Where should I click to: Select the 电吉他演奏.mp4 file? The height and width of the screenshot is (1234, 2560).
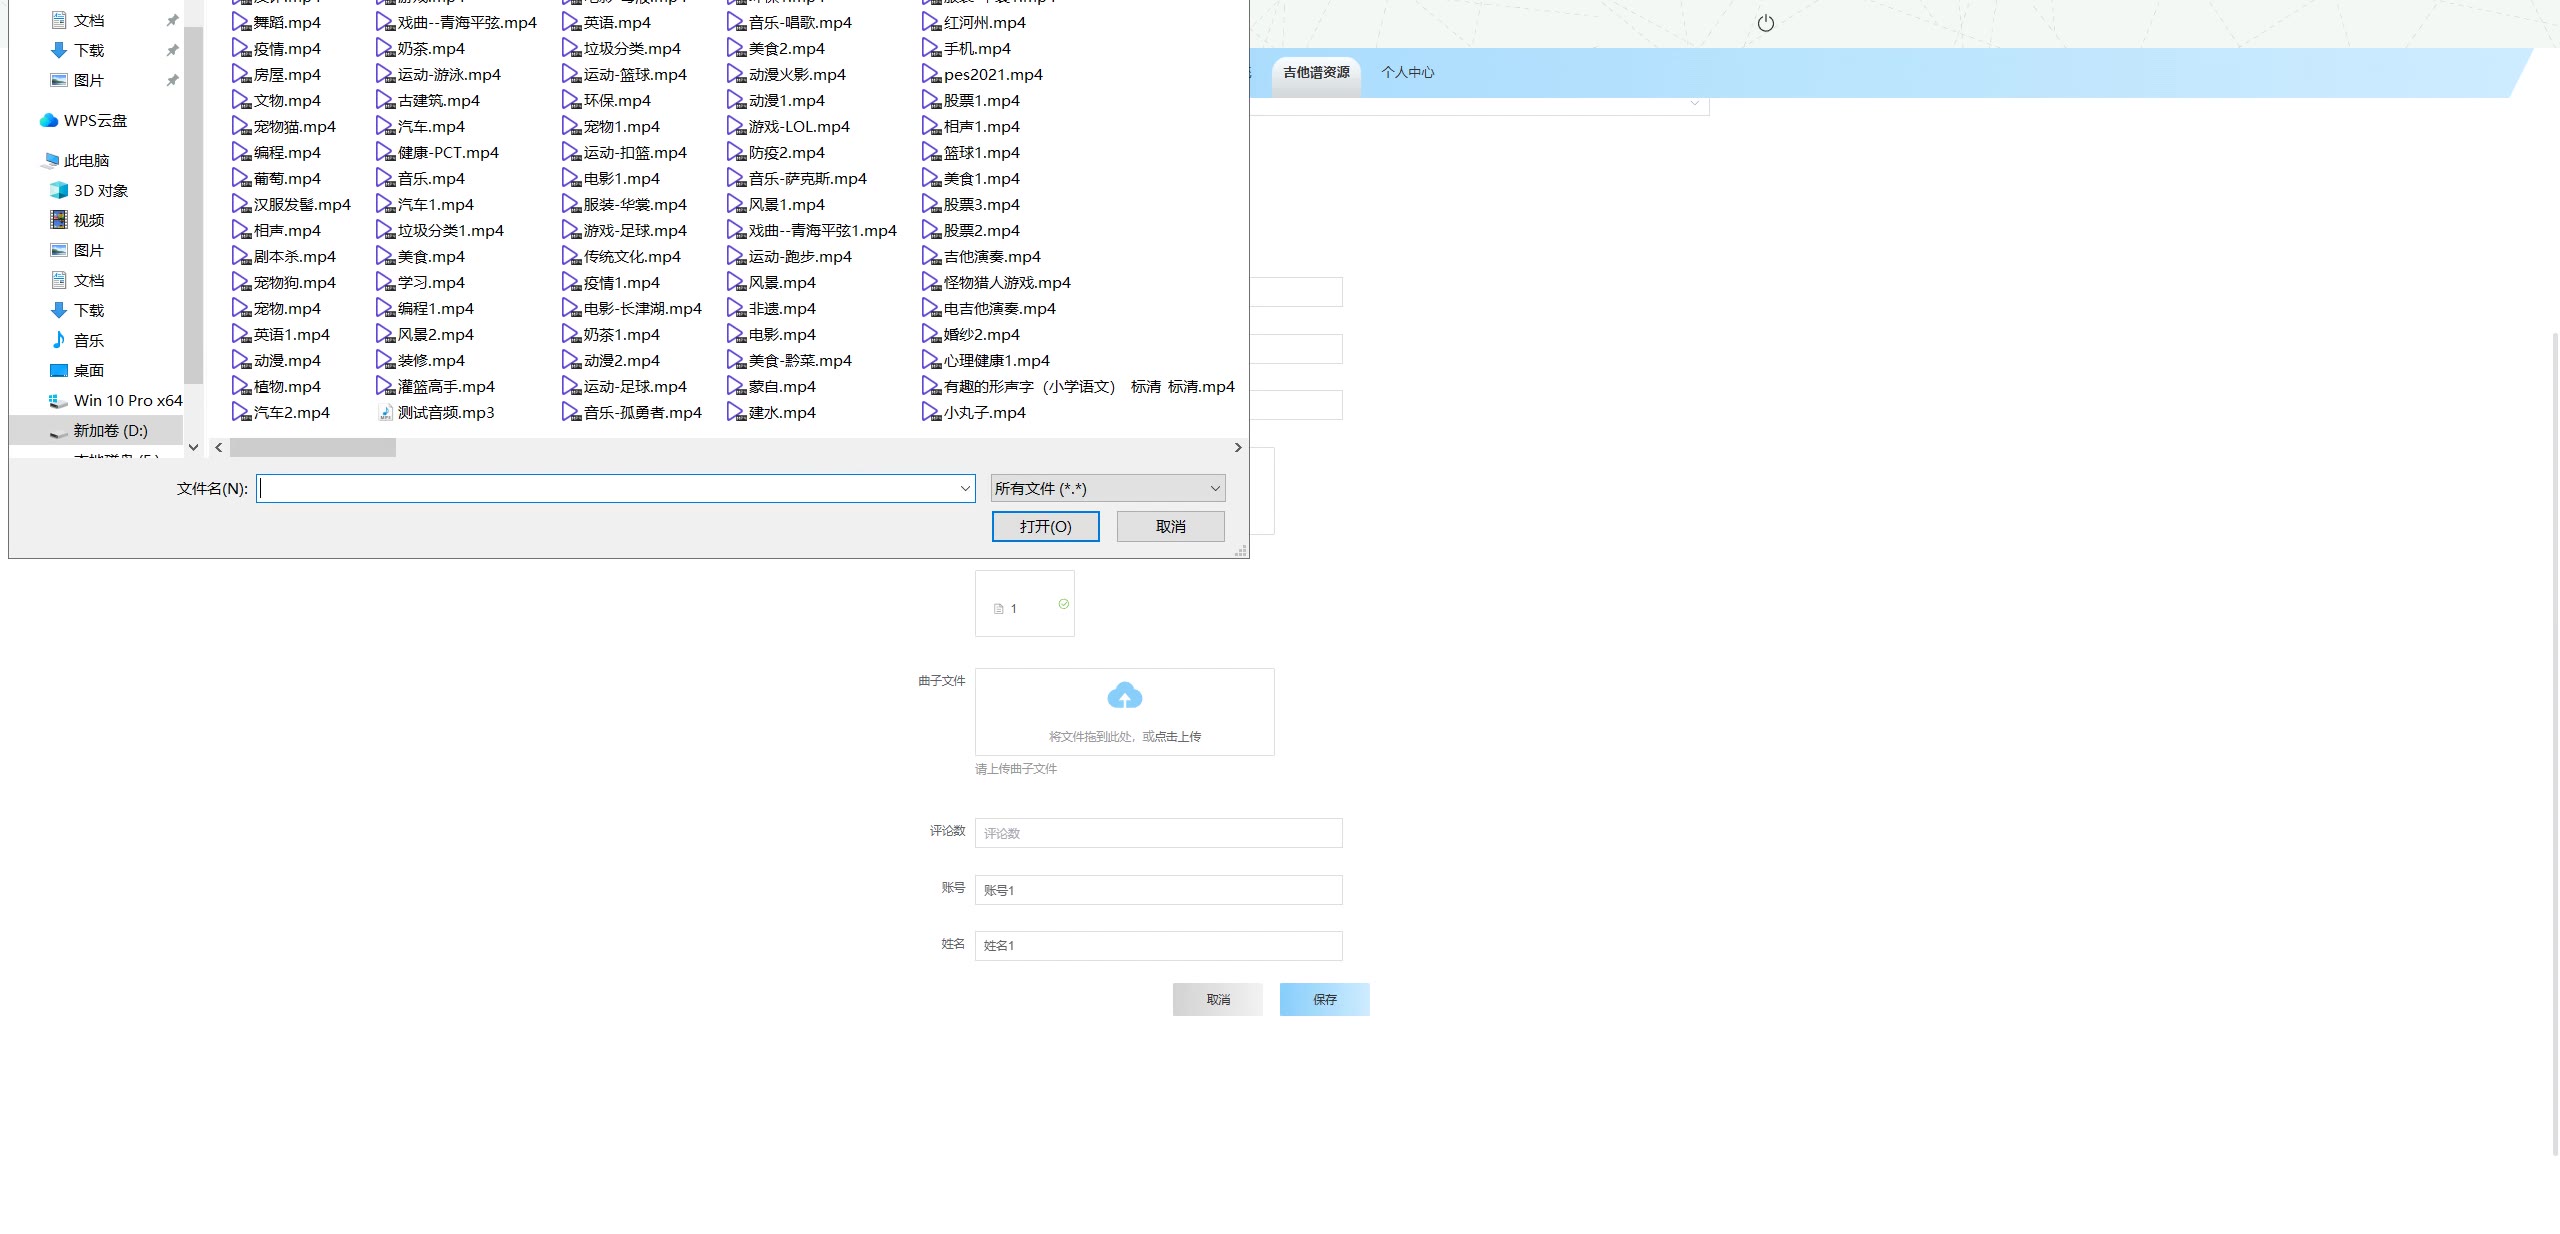coord(998,308)
